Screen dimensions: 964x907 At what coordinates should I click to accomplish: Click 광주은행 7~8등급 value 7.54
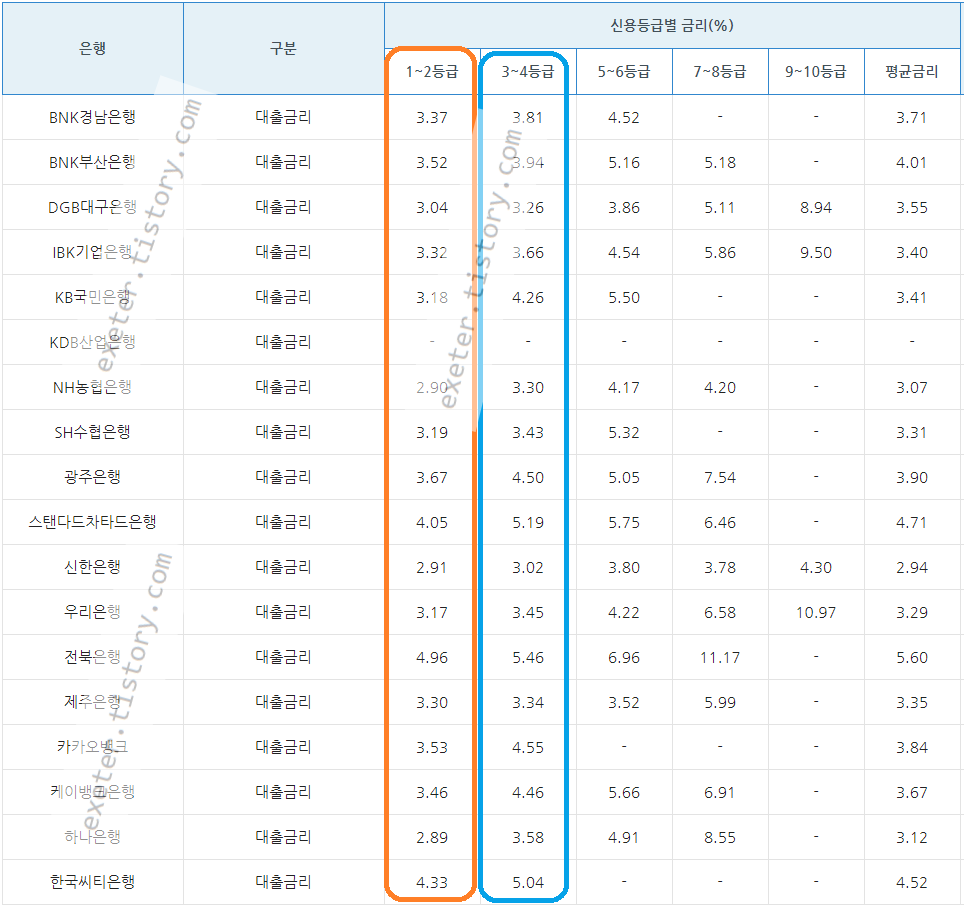click(x=719, y=478)
